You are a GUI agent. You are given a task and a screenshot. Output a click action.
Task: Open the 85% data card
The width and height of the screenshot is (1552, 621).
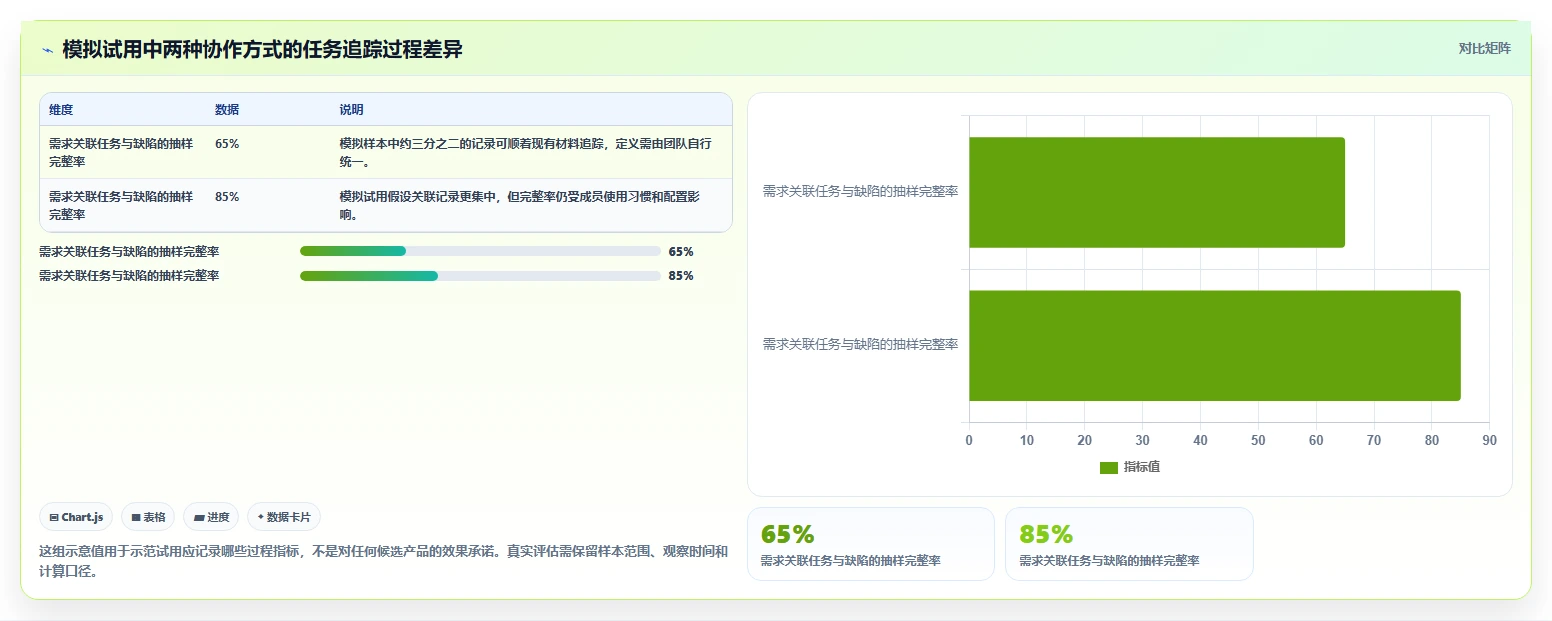(1129, 544)
